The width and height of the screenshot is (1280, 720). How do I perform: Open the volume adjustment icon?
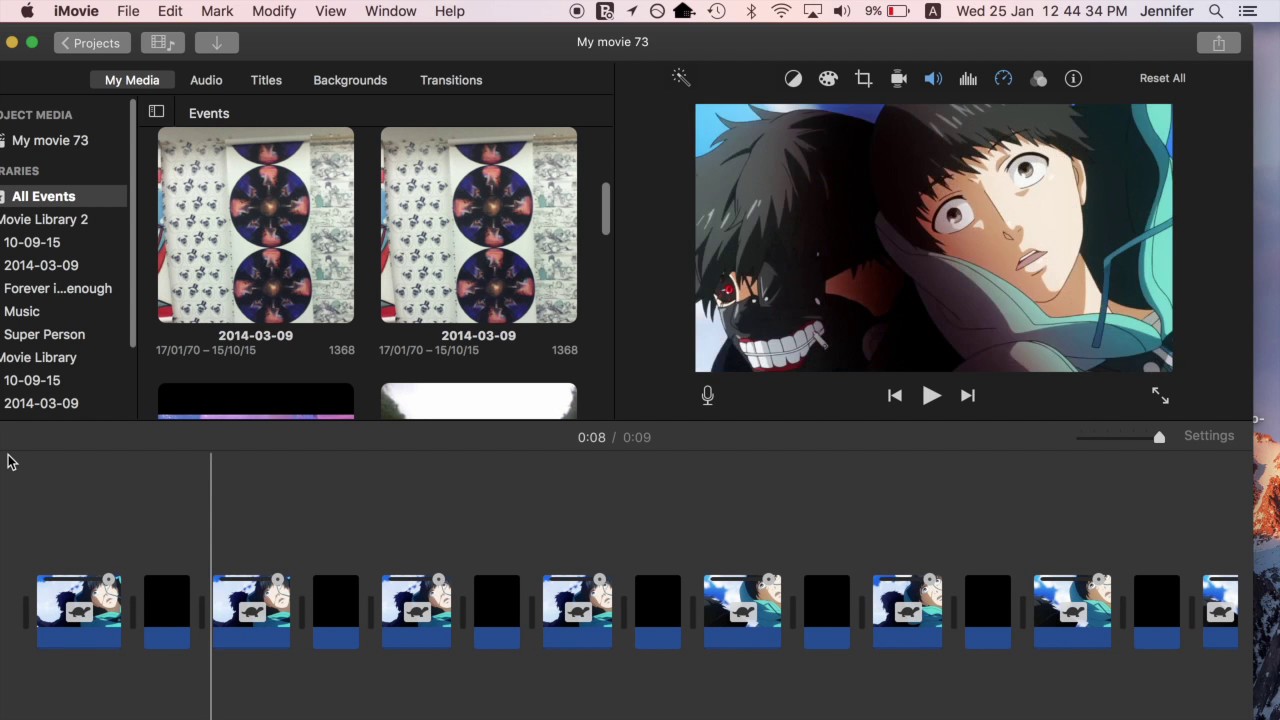coord(933,79)
